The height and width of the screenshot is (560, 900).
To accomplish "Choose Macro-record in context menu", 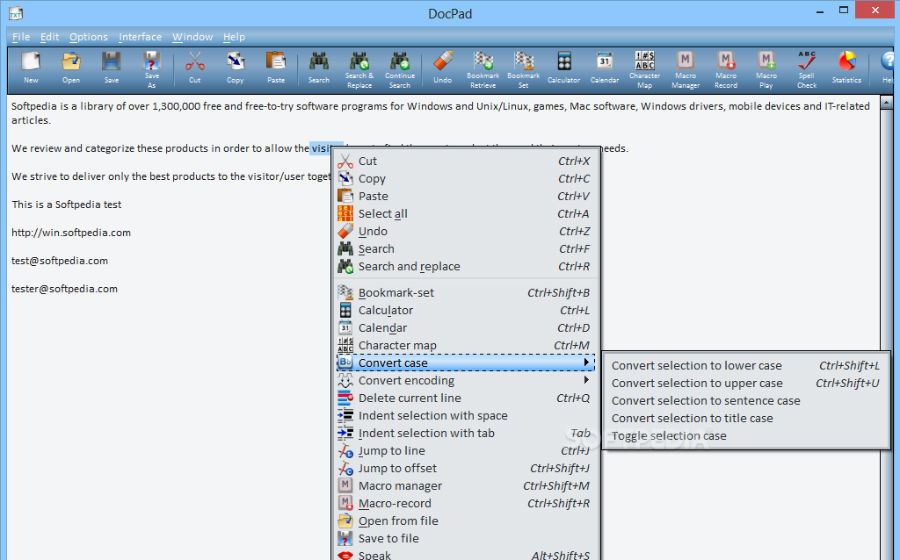I will pos(465,503).
